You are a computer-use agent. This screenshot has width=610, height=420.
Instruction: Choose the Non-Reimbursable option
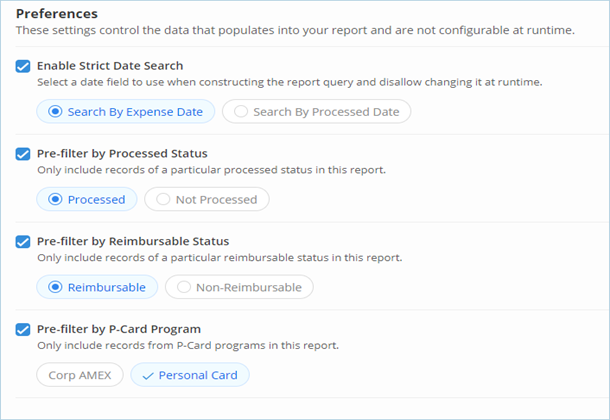point(239,287)
